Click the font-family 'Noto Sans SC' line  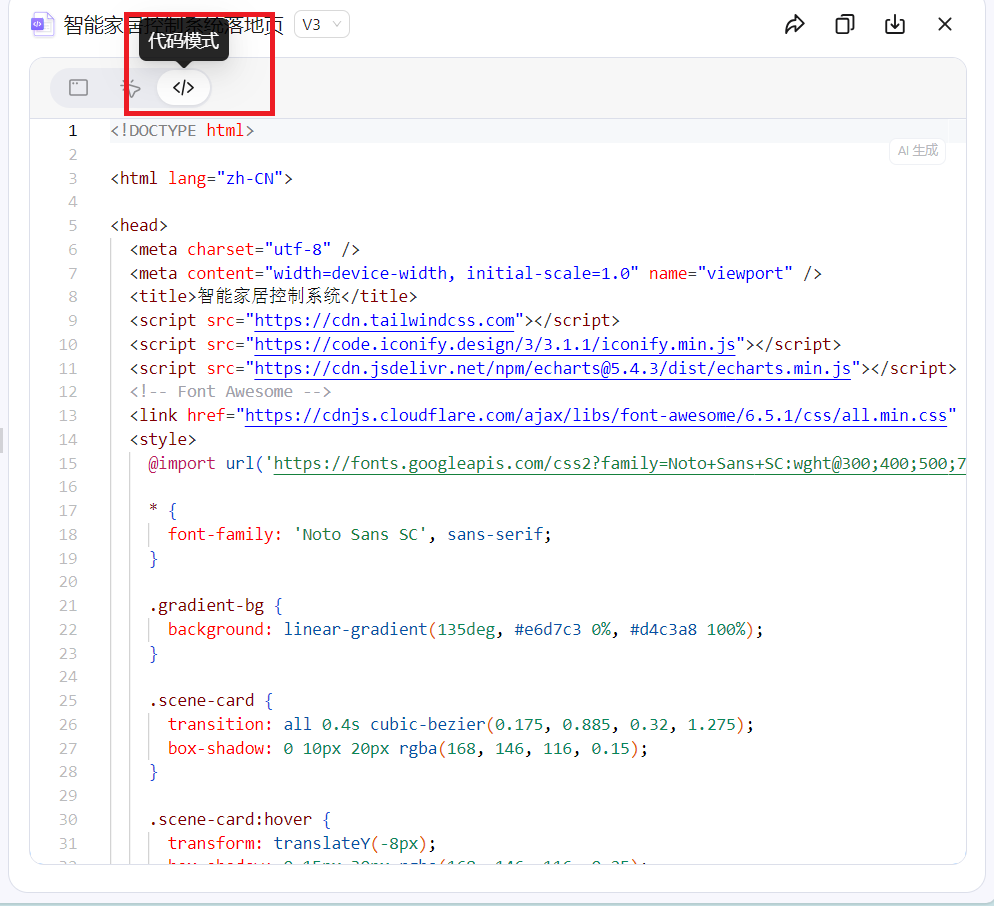click(x=359, y=535)
